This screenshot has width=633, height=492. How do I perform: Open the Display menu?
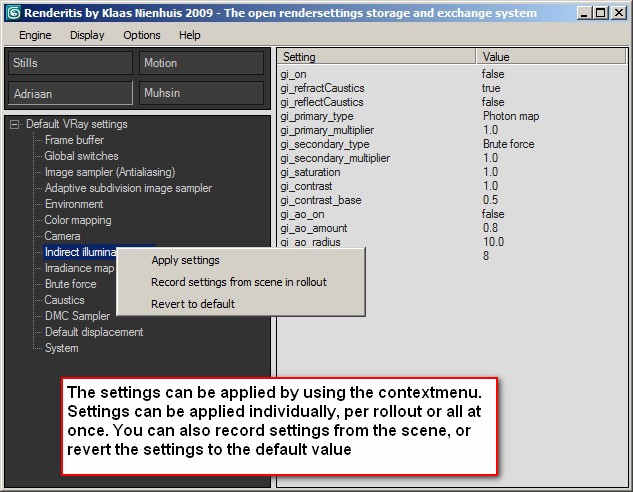(87, 36)
